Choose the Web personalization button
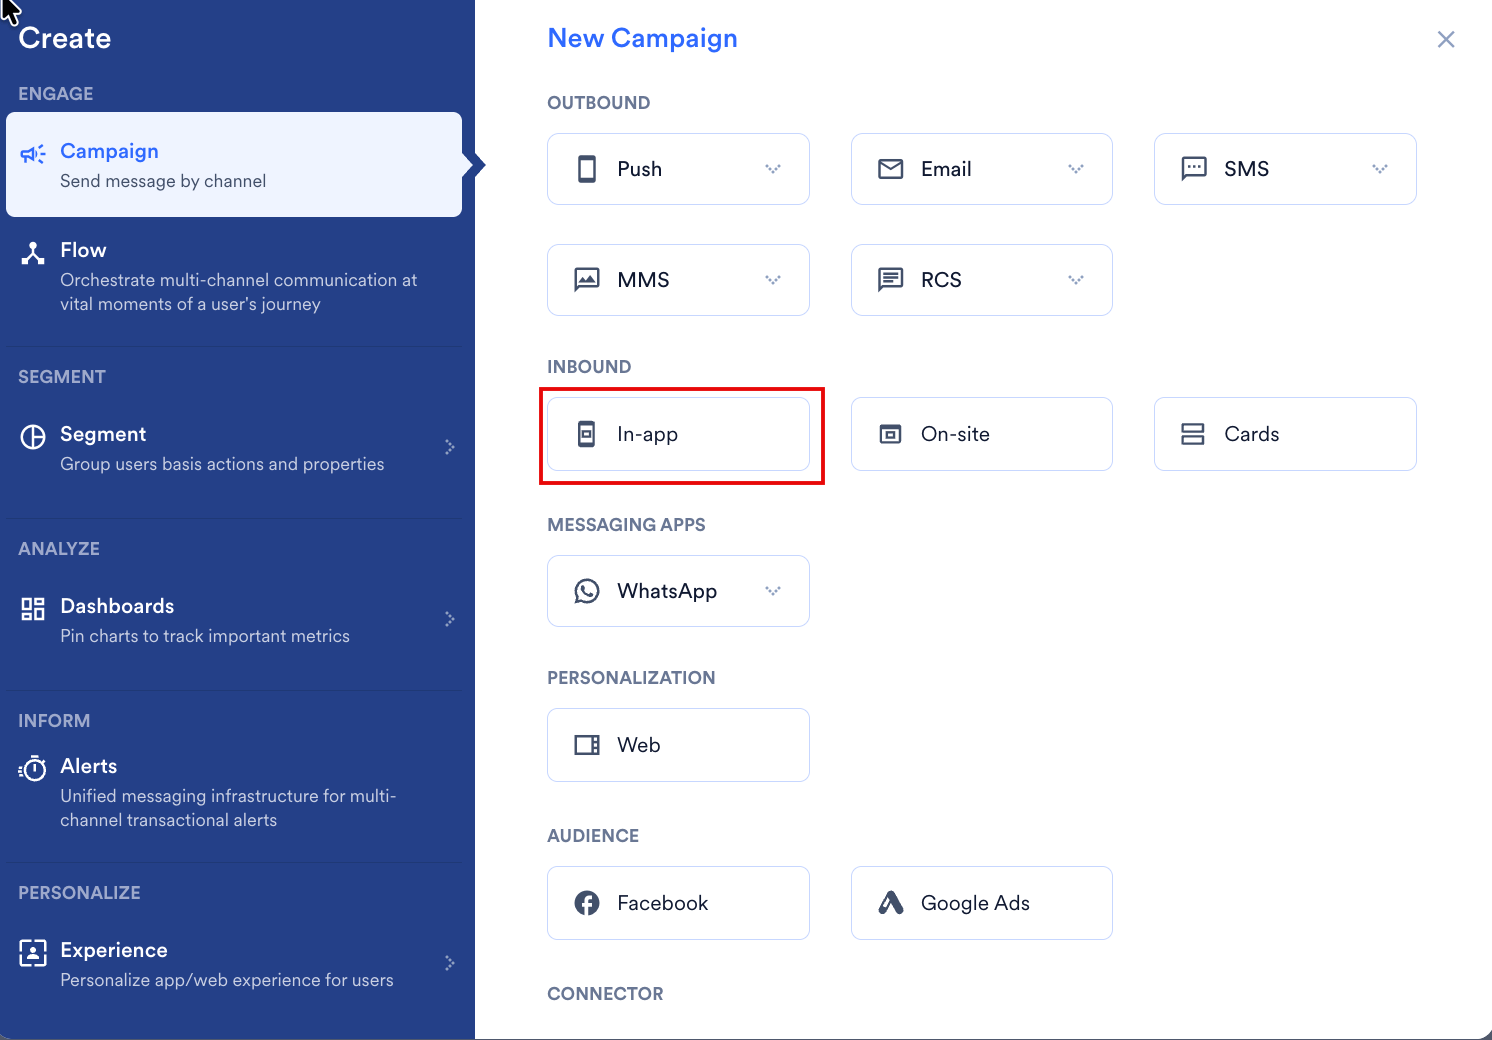 [x=678, y=745]
